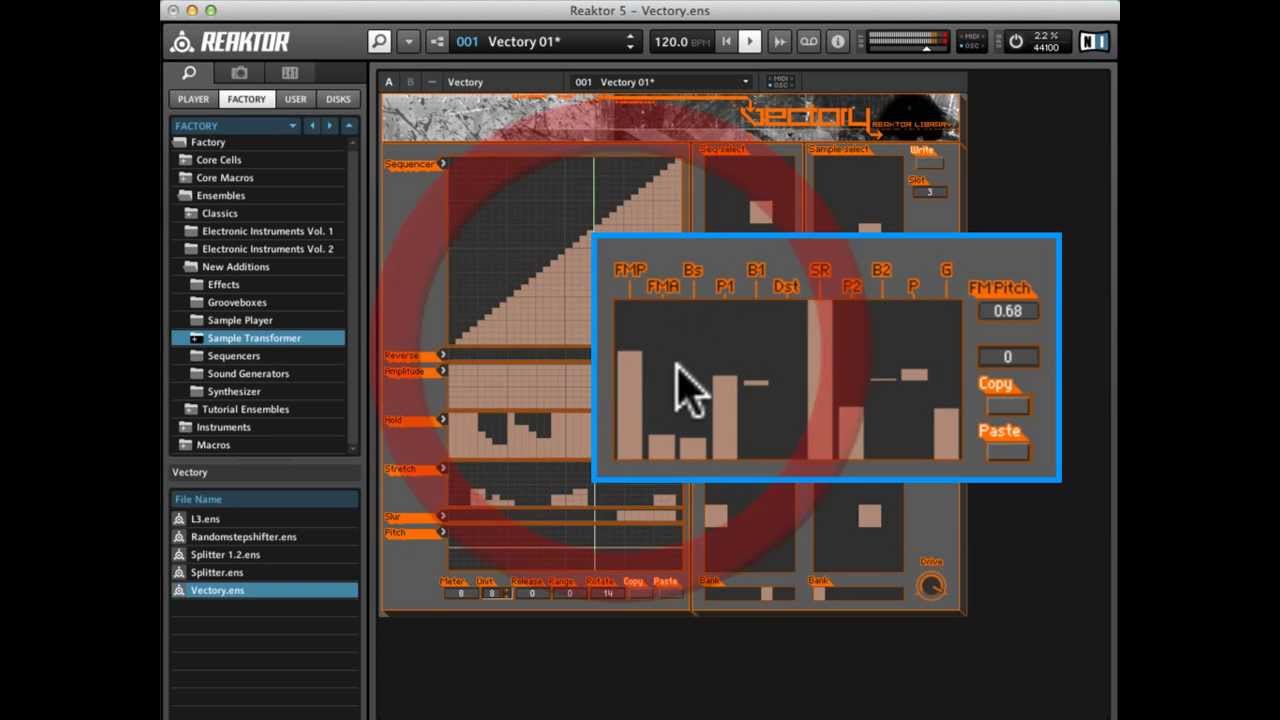Click the structure view icon beside snapshot name
Screen dimensions: 1280x720
tap(437, 42)
